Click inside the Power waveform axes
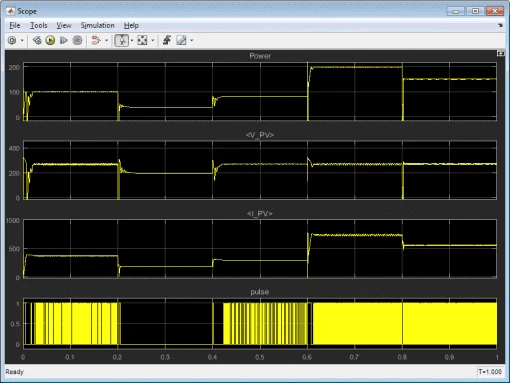Screen dimensions: 510x383 [x=260, y=91]
